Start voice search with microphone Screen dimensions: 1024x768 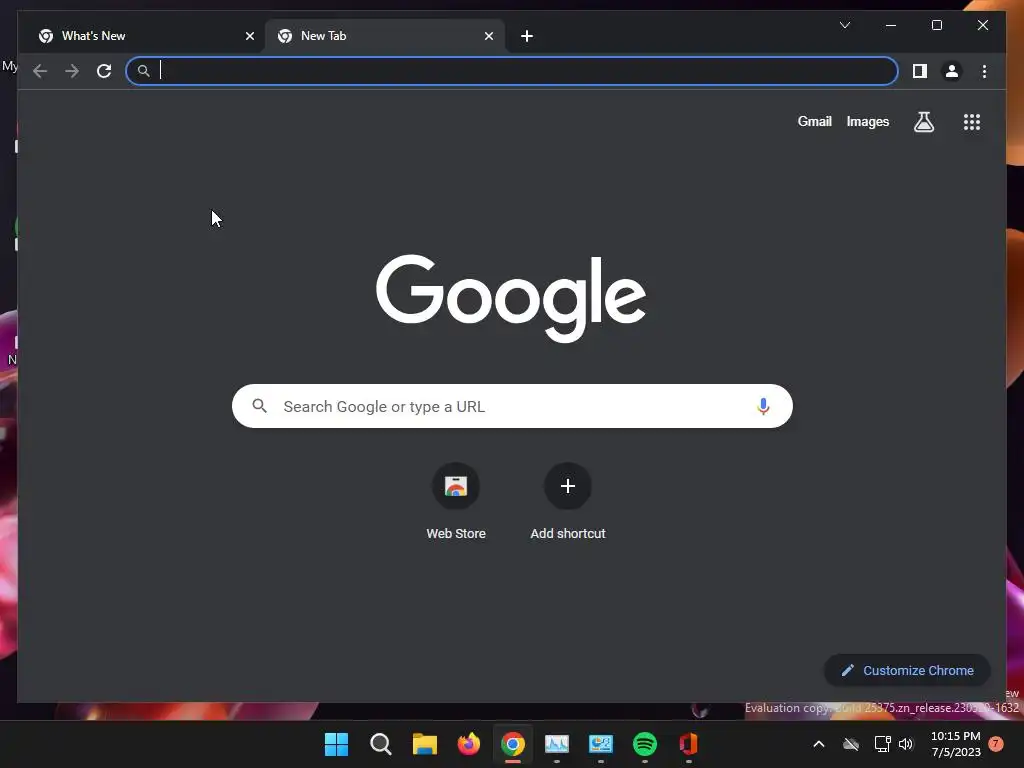(x=763, y=406)
